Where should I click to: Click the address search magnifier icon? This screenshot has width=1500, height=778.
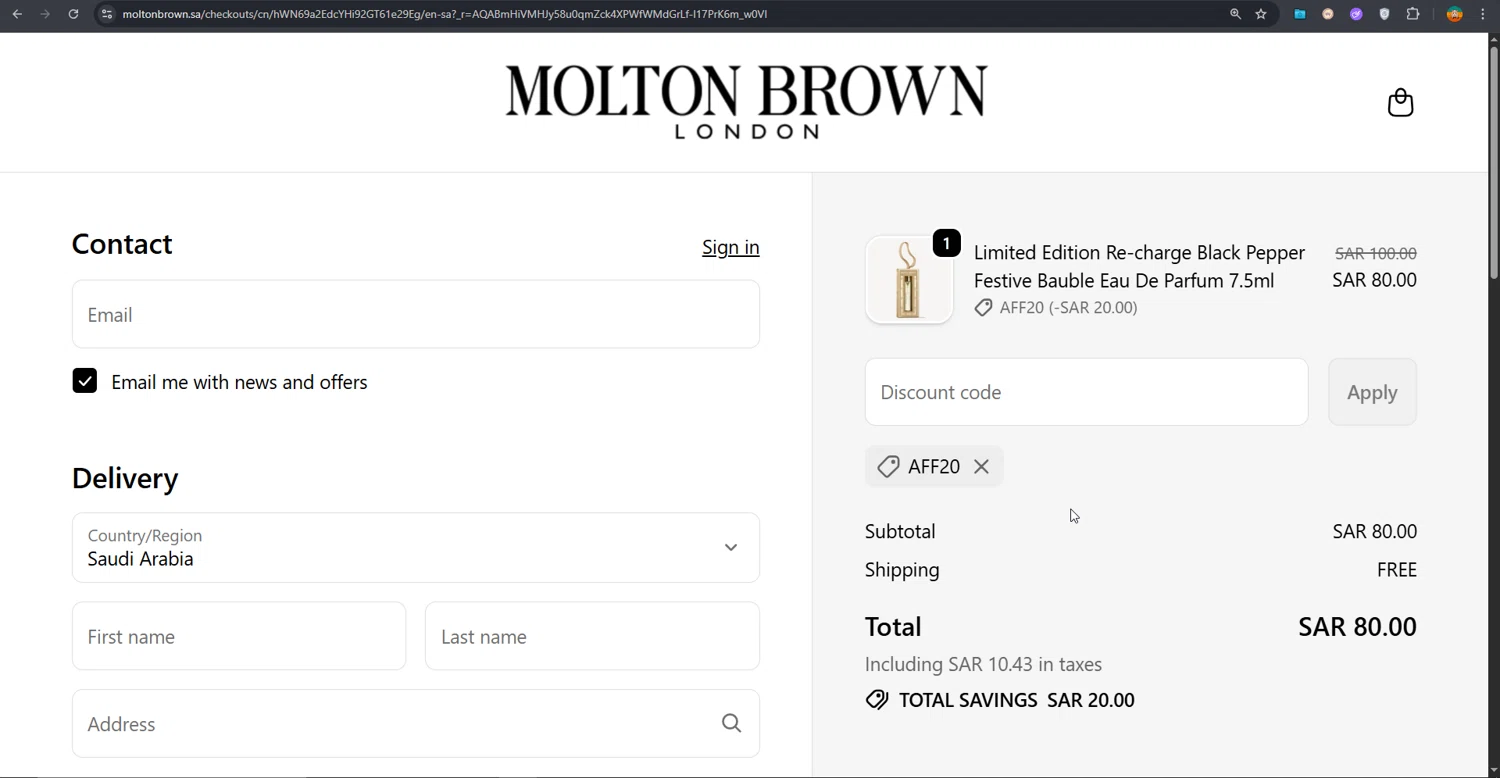tap(731, 723)
